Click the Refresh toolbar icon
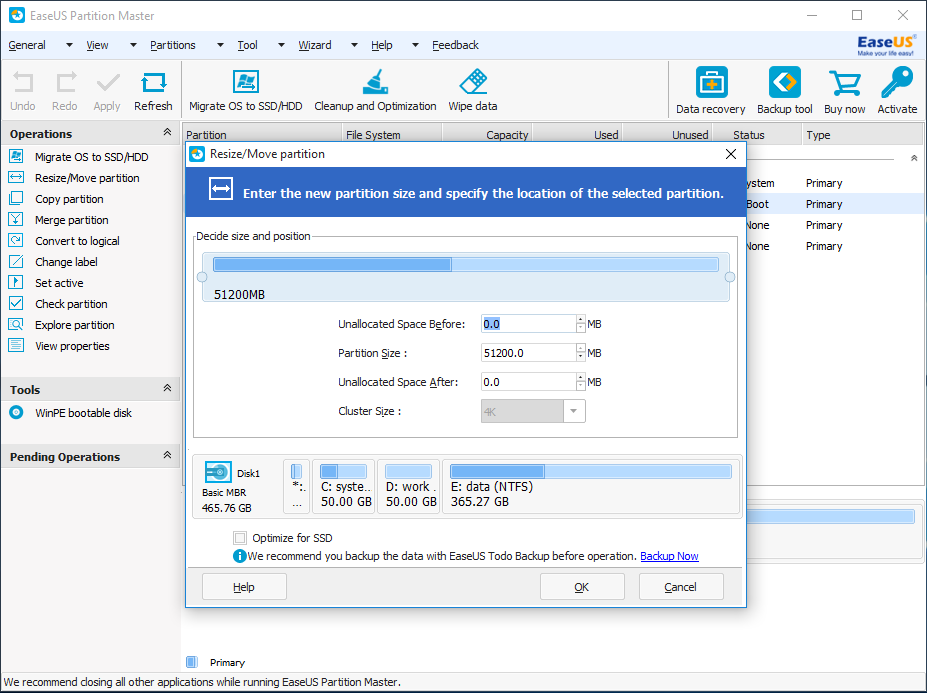This screenshot has width=927, height=693. (x=153, y=90)
